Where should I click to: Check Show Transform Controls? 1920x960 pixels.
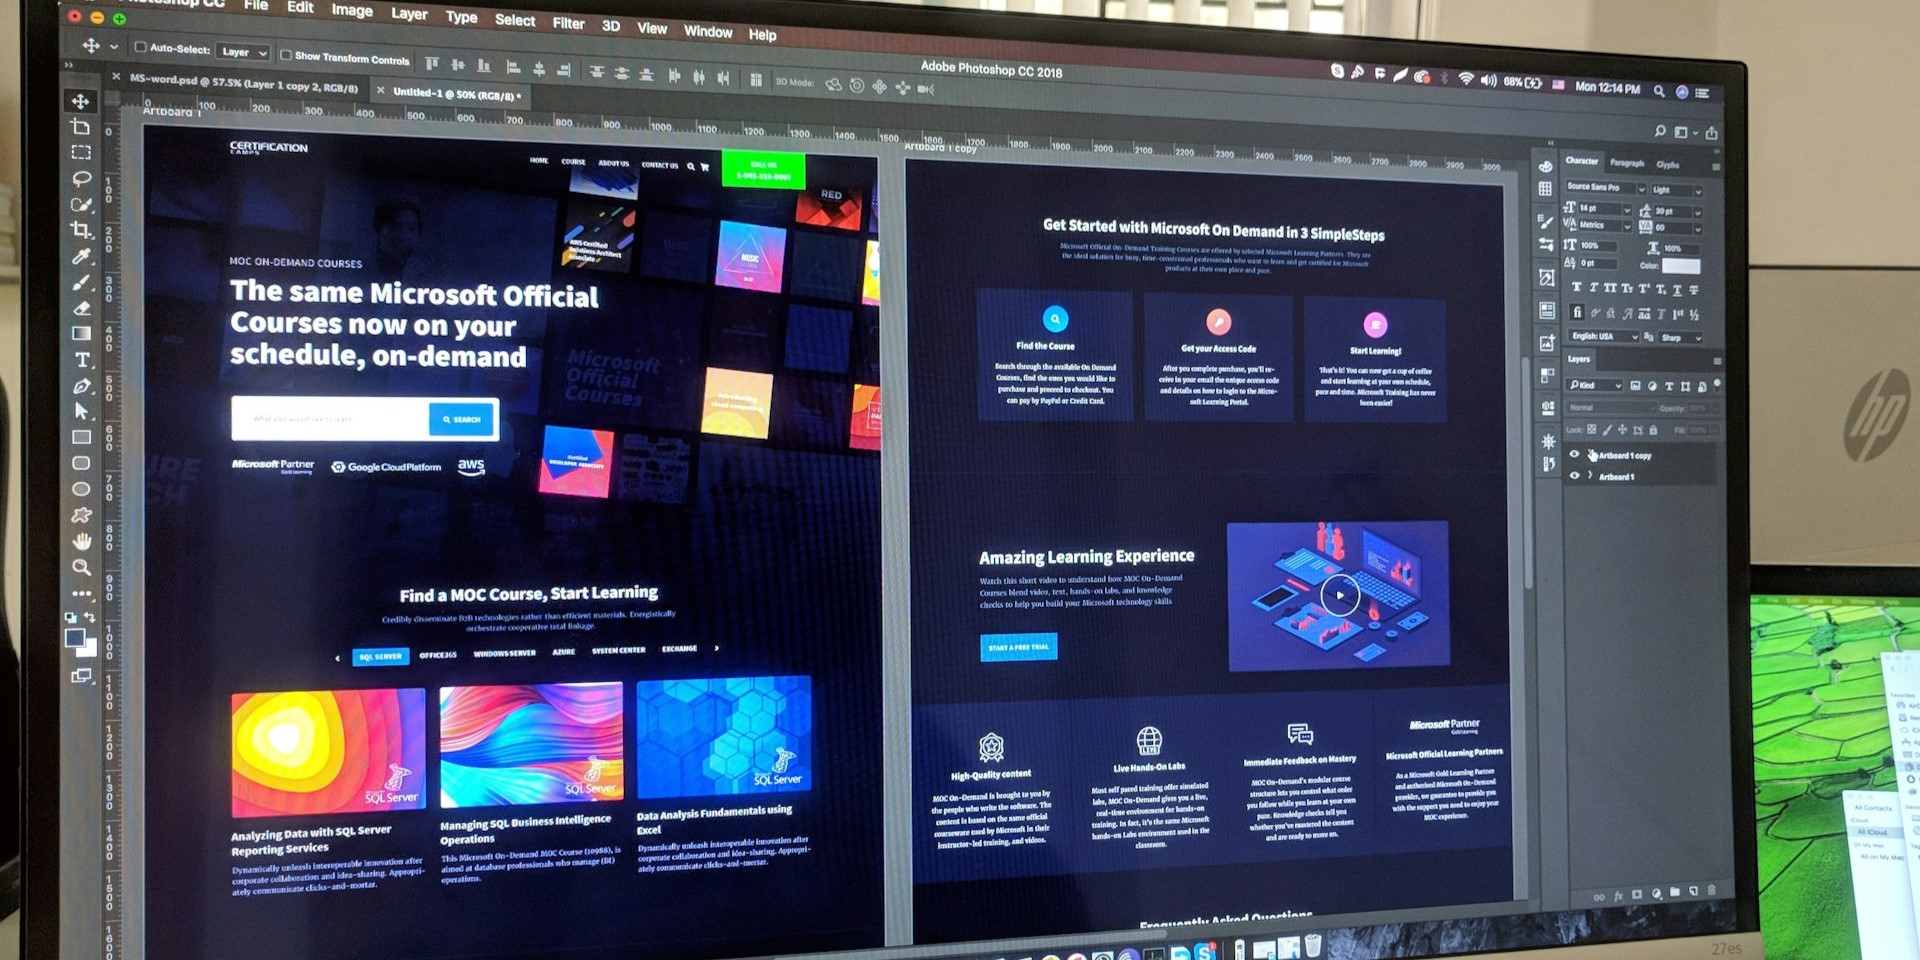coord(286,55)
